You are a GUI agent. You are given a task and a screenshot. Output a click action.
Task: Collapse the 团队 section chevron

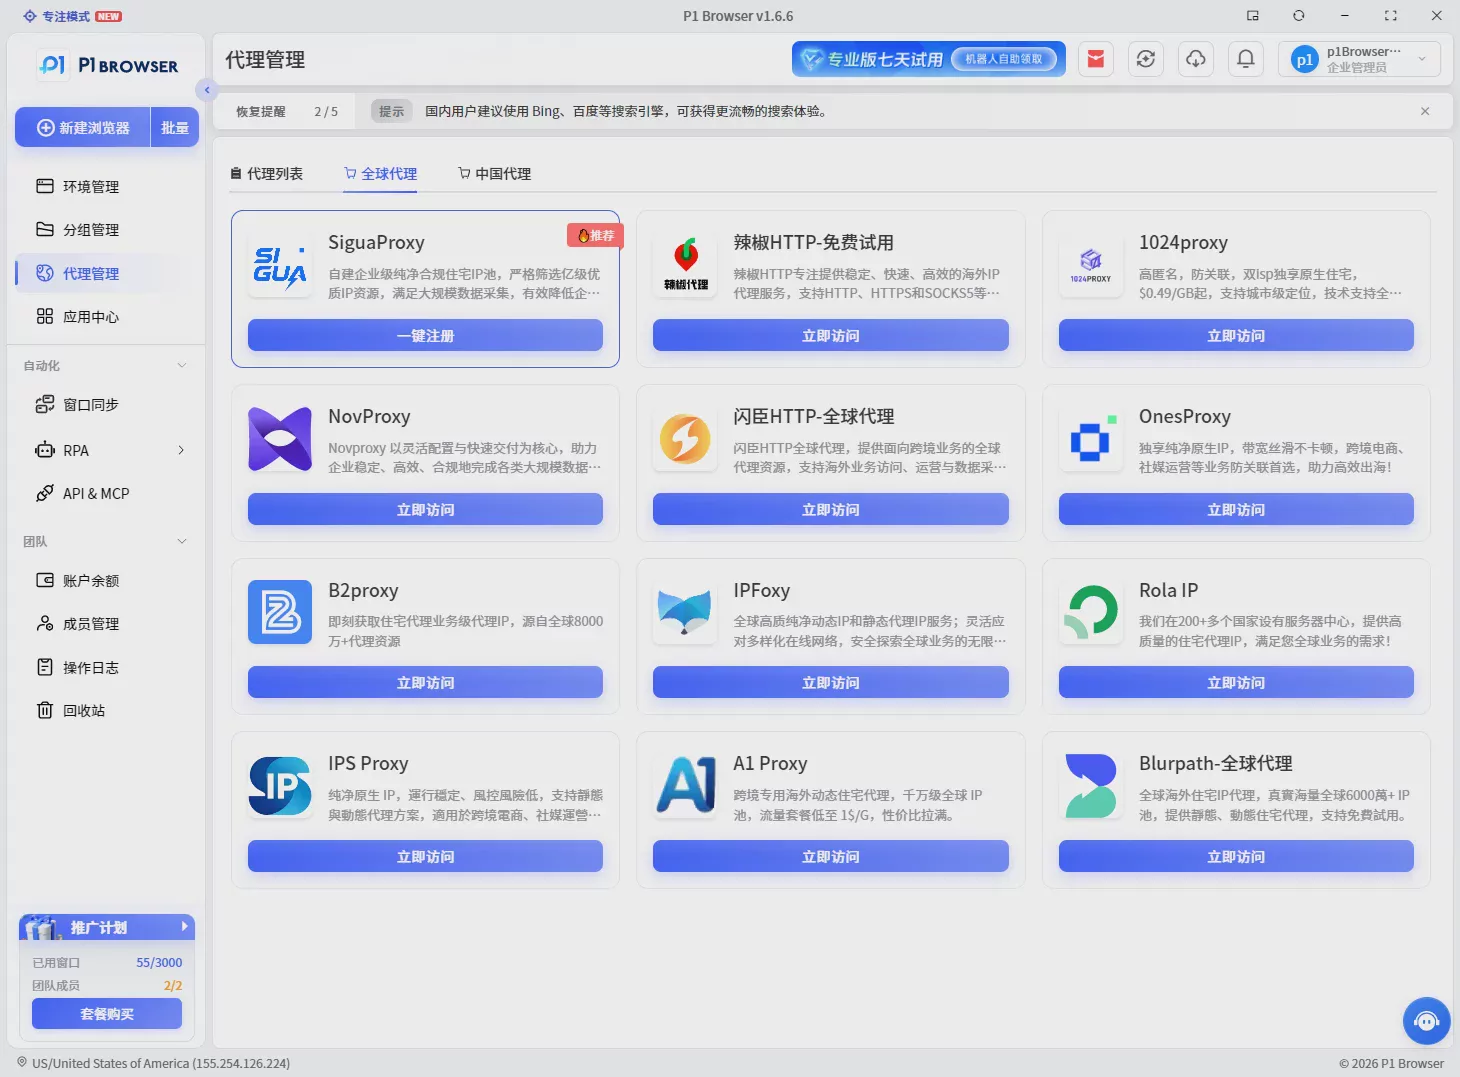182,542
